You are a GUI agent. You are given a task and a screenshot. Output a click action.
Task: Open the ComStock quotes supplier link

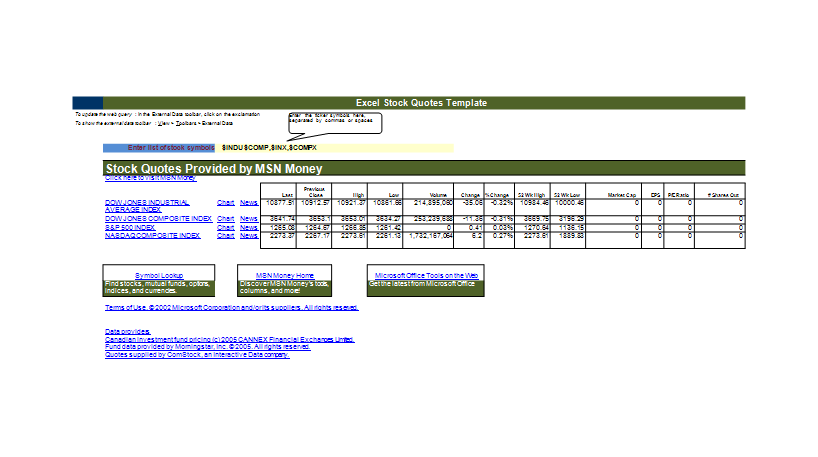tap(197, 354)
